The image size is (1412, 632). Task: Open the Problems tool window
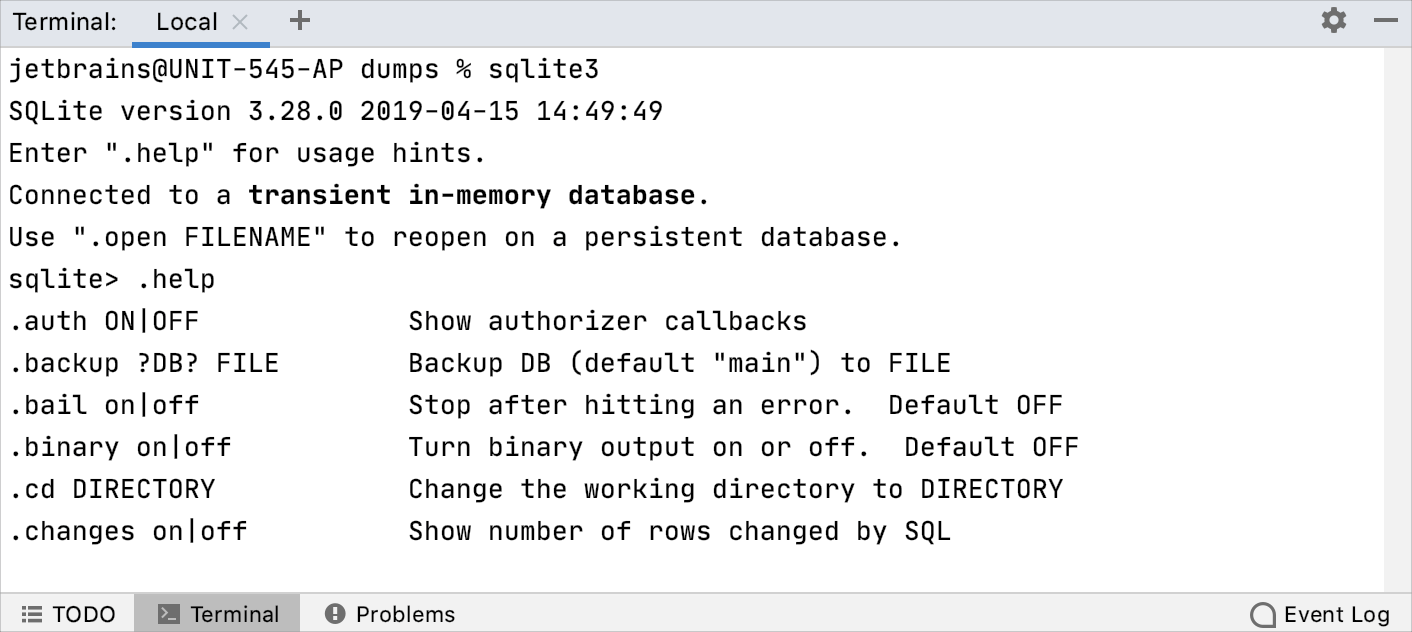click(x=389, y=613)
